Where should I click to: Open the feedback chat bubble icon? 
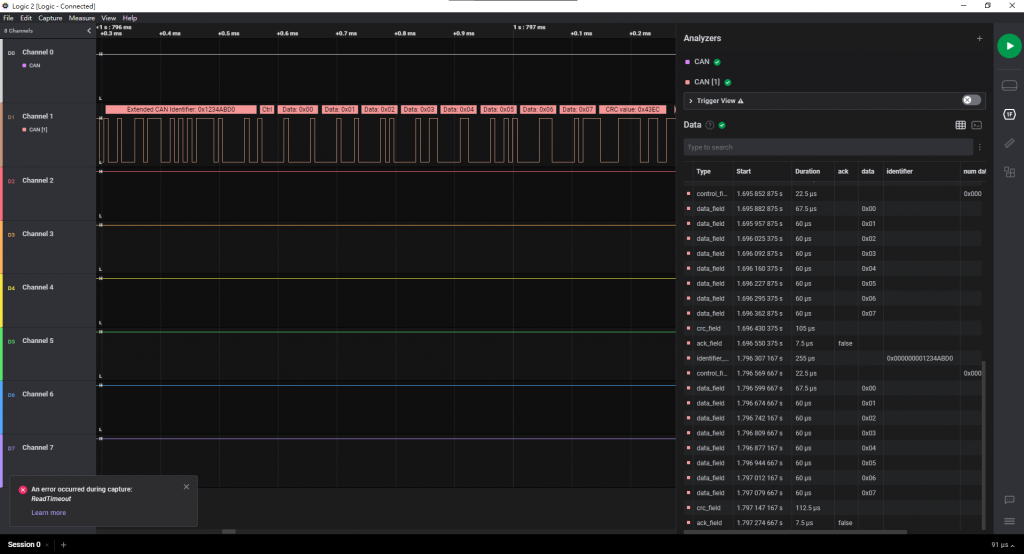(1009, 499)
